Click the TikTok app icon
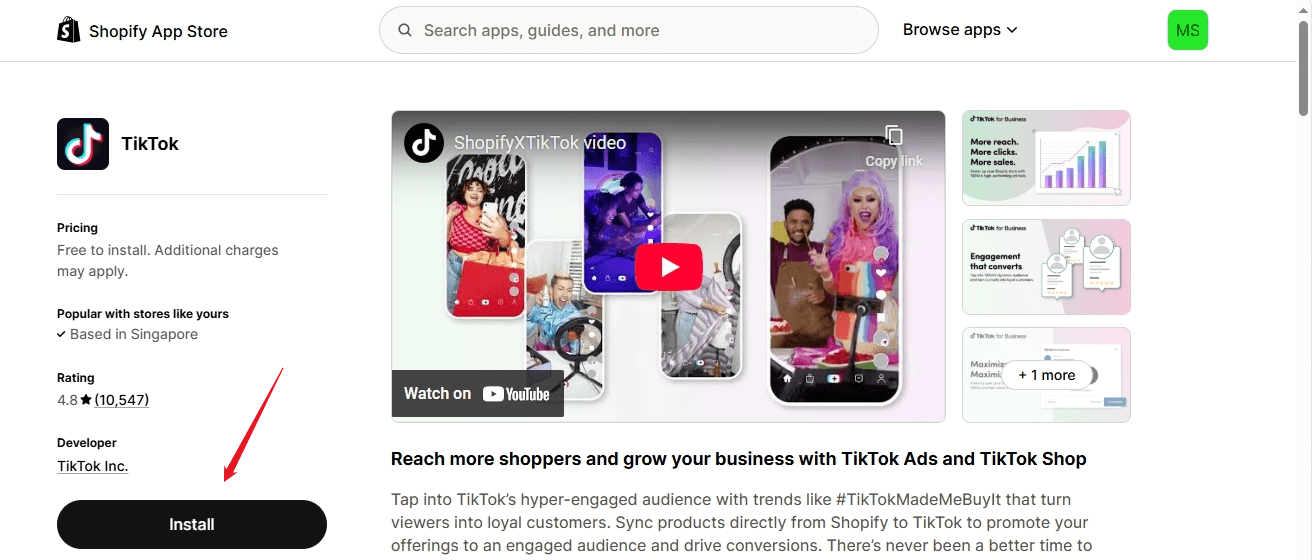The width and height of the screenshot is (1312, 560). (83, 144)
